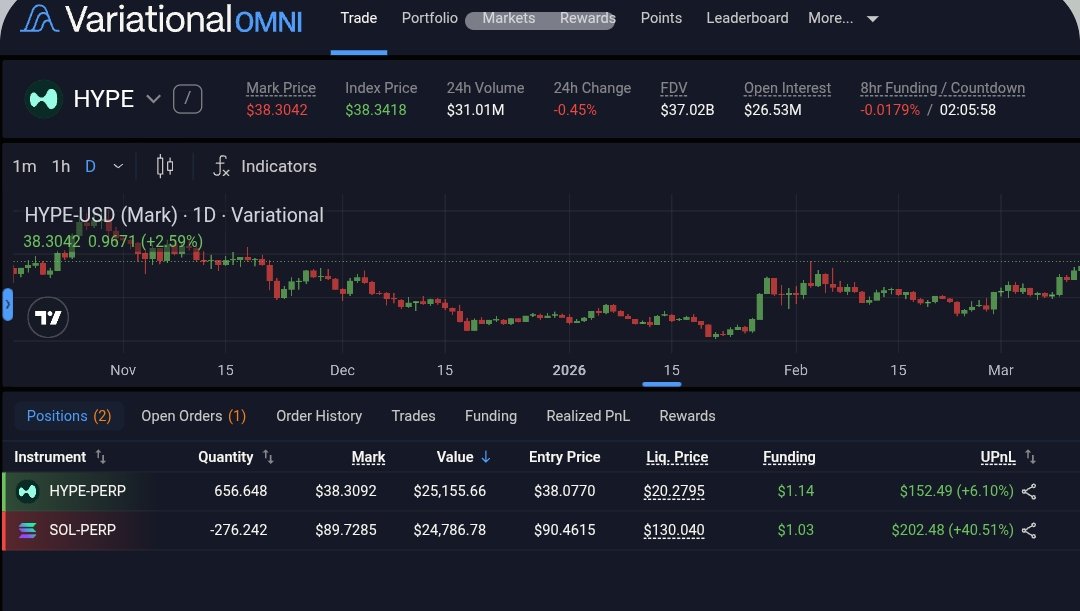Click SOL-PERP entry price $90.4615
The image size is (1080, 611).
tap(565, 530)
